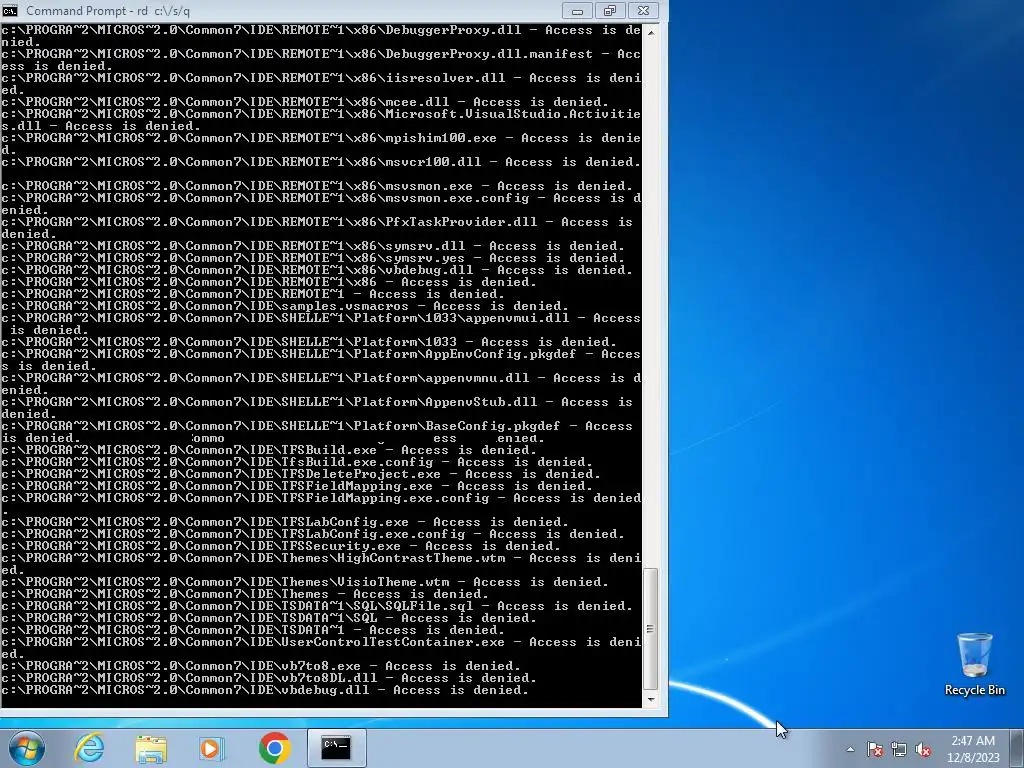The image size is (1024, 768).
Task: Click the iisresolver.dll line
Action: [x=321, y=84]
